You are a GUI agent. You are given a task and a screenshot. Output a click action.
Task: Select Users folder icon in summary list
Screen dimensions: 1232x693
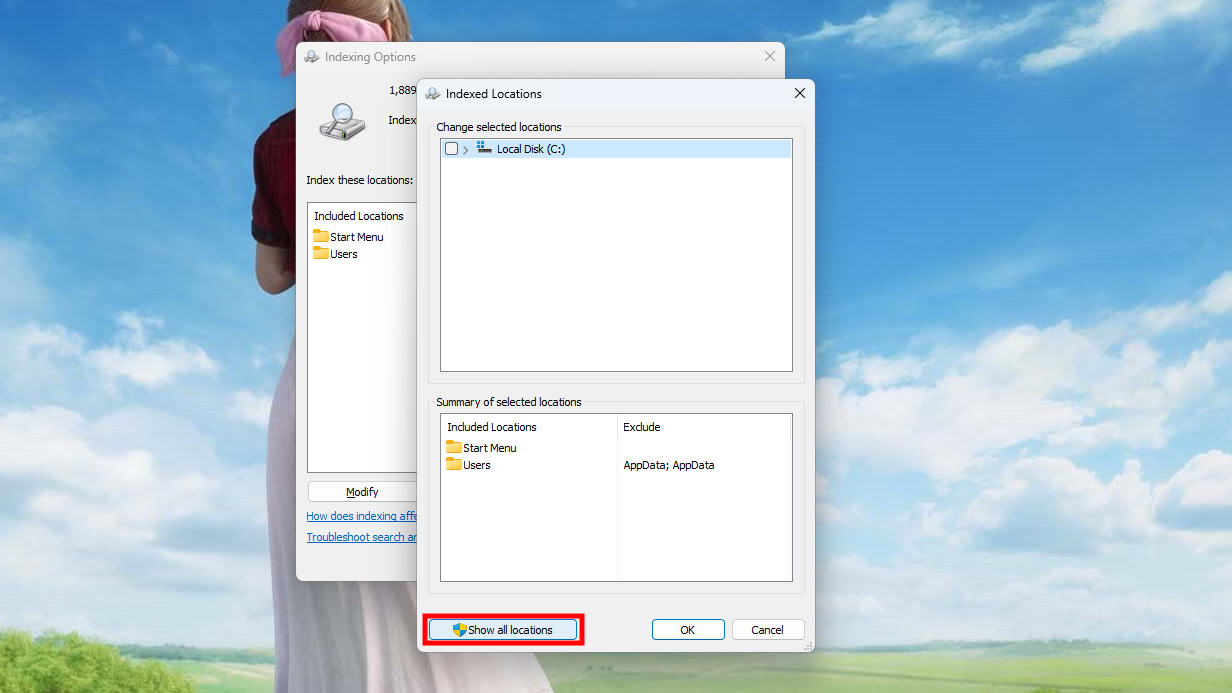[454, 464]
